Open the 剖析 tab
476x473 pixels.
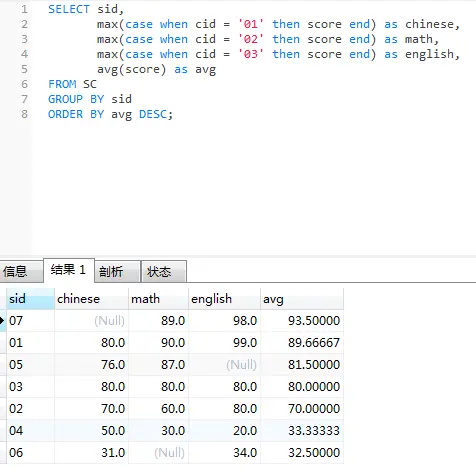[x=117, y=271]
